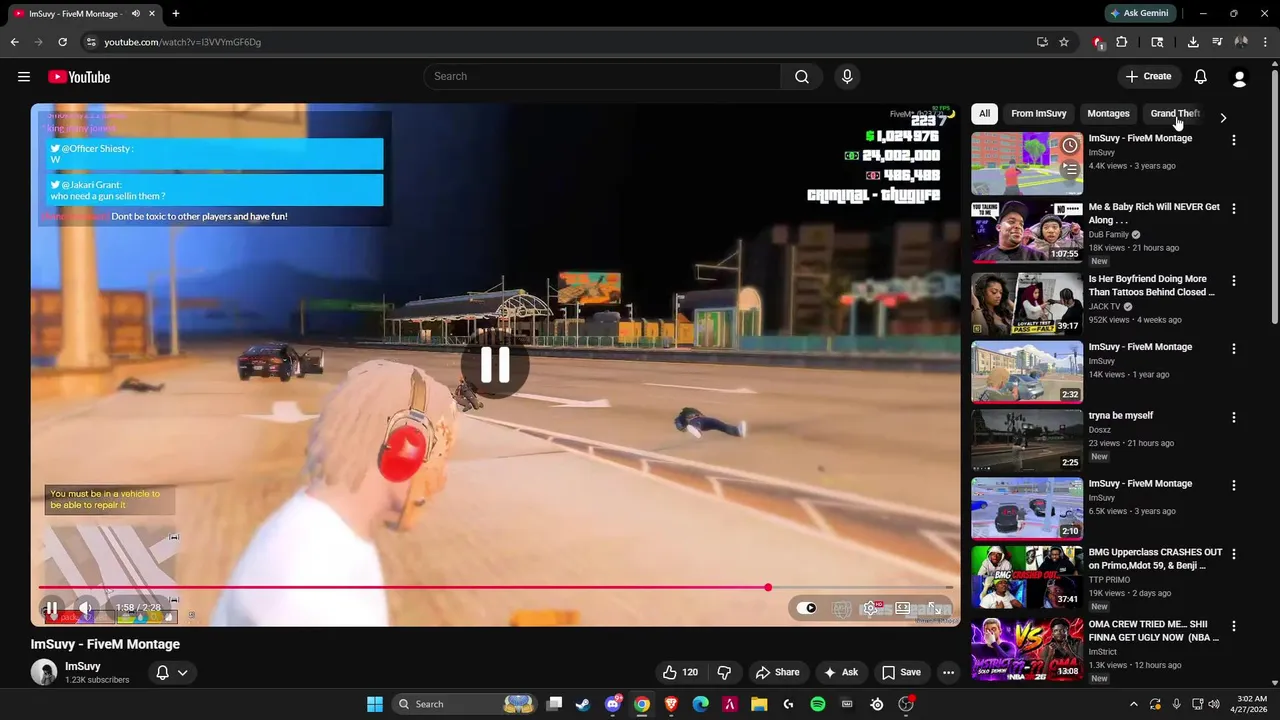Screen dimensions: 1280x720
Task: Open OMA CREW TRIED ME video title
Action: (x=1154, y=631)
